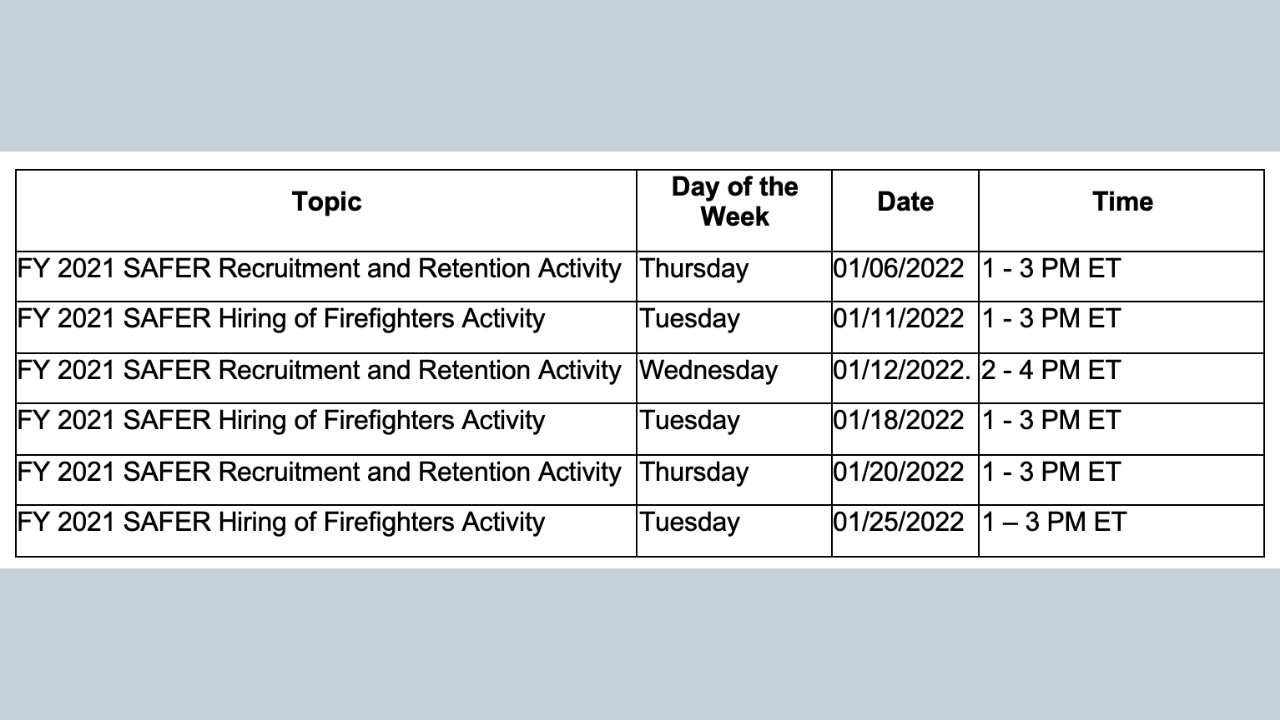This screenshot has height=720, width=1280.
Task: Click the Time column header
Action: point(1122,202)
